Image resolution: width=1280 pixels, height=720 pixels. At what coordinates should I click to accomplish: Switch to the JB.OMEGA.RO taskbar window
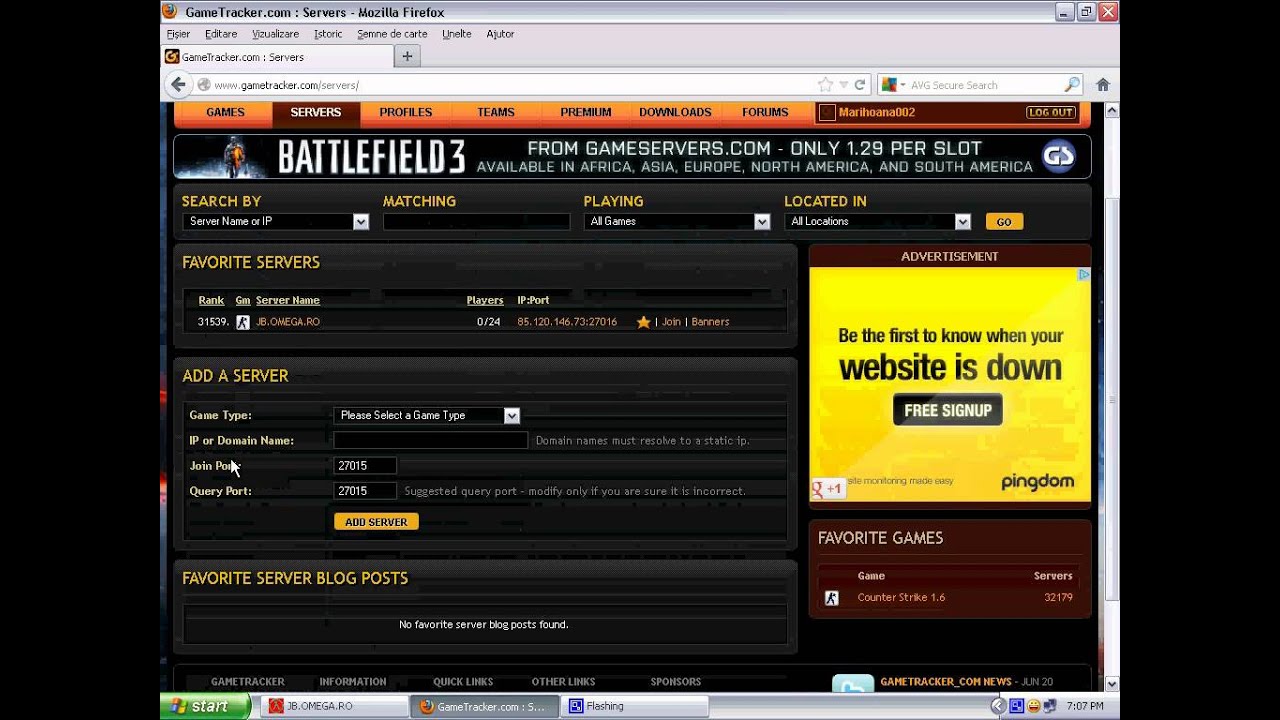[335, 706]
